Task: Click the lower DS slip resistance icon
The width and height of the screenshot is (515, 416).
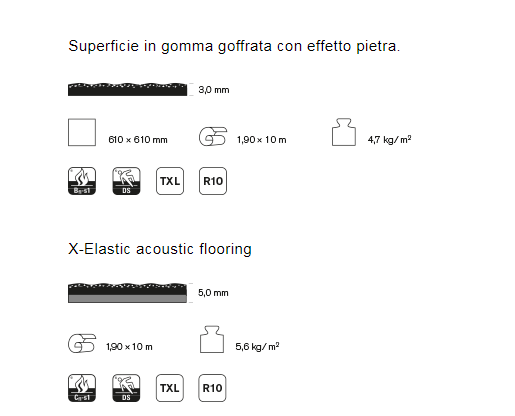Action: pyautogui.click(x=126, y=388)
